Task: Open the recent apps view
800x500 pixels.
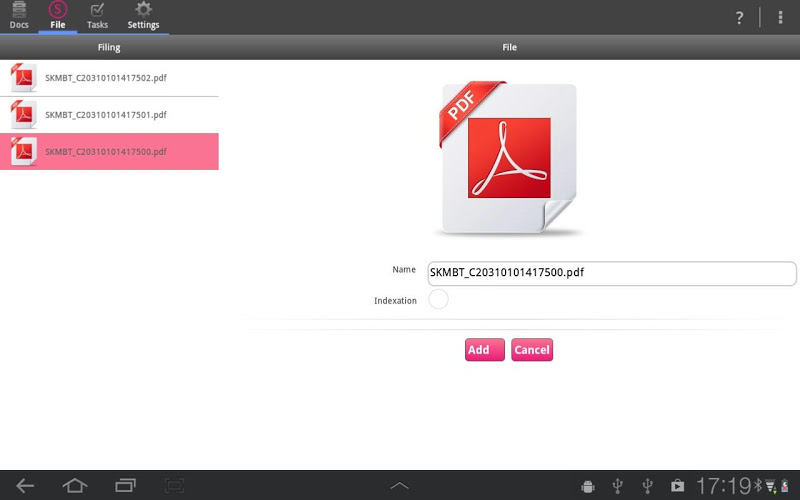Action: (x=126, y=485)
